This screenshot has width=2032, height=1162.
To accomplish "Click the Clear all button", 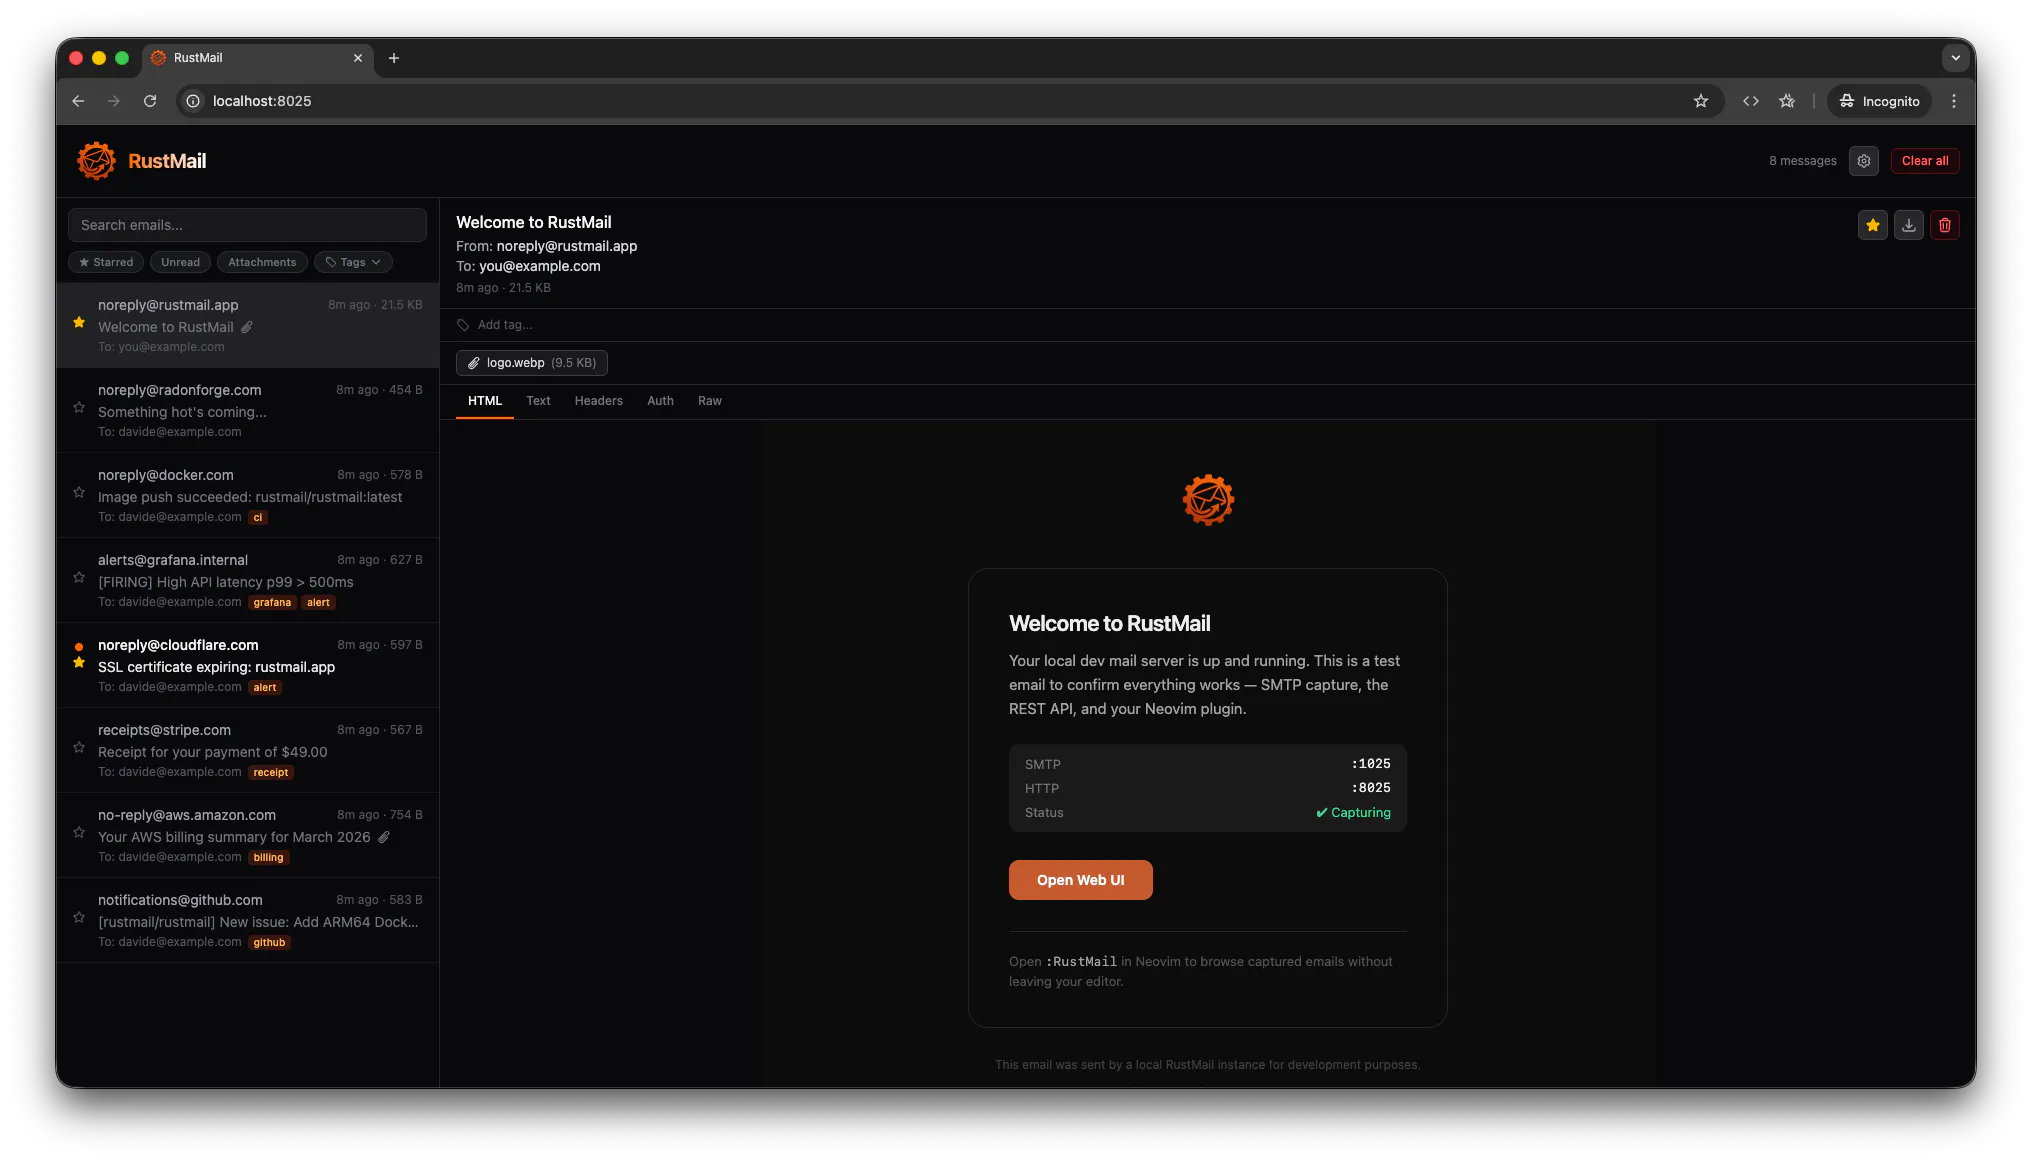I will pos(1925,161).
